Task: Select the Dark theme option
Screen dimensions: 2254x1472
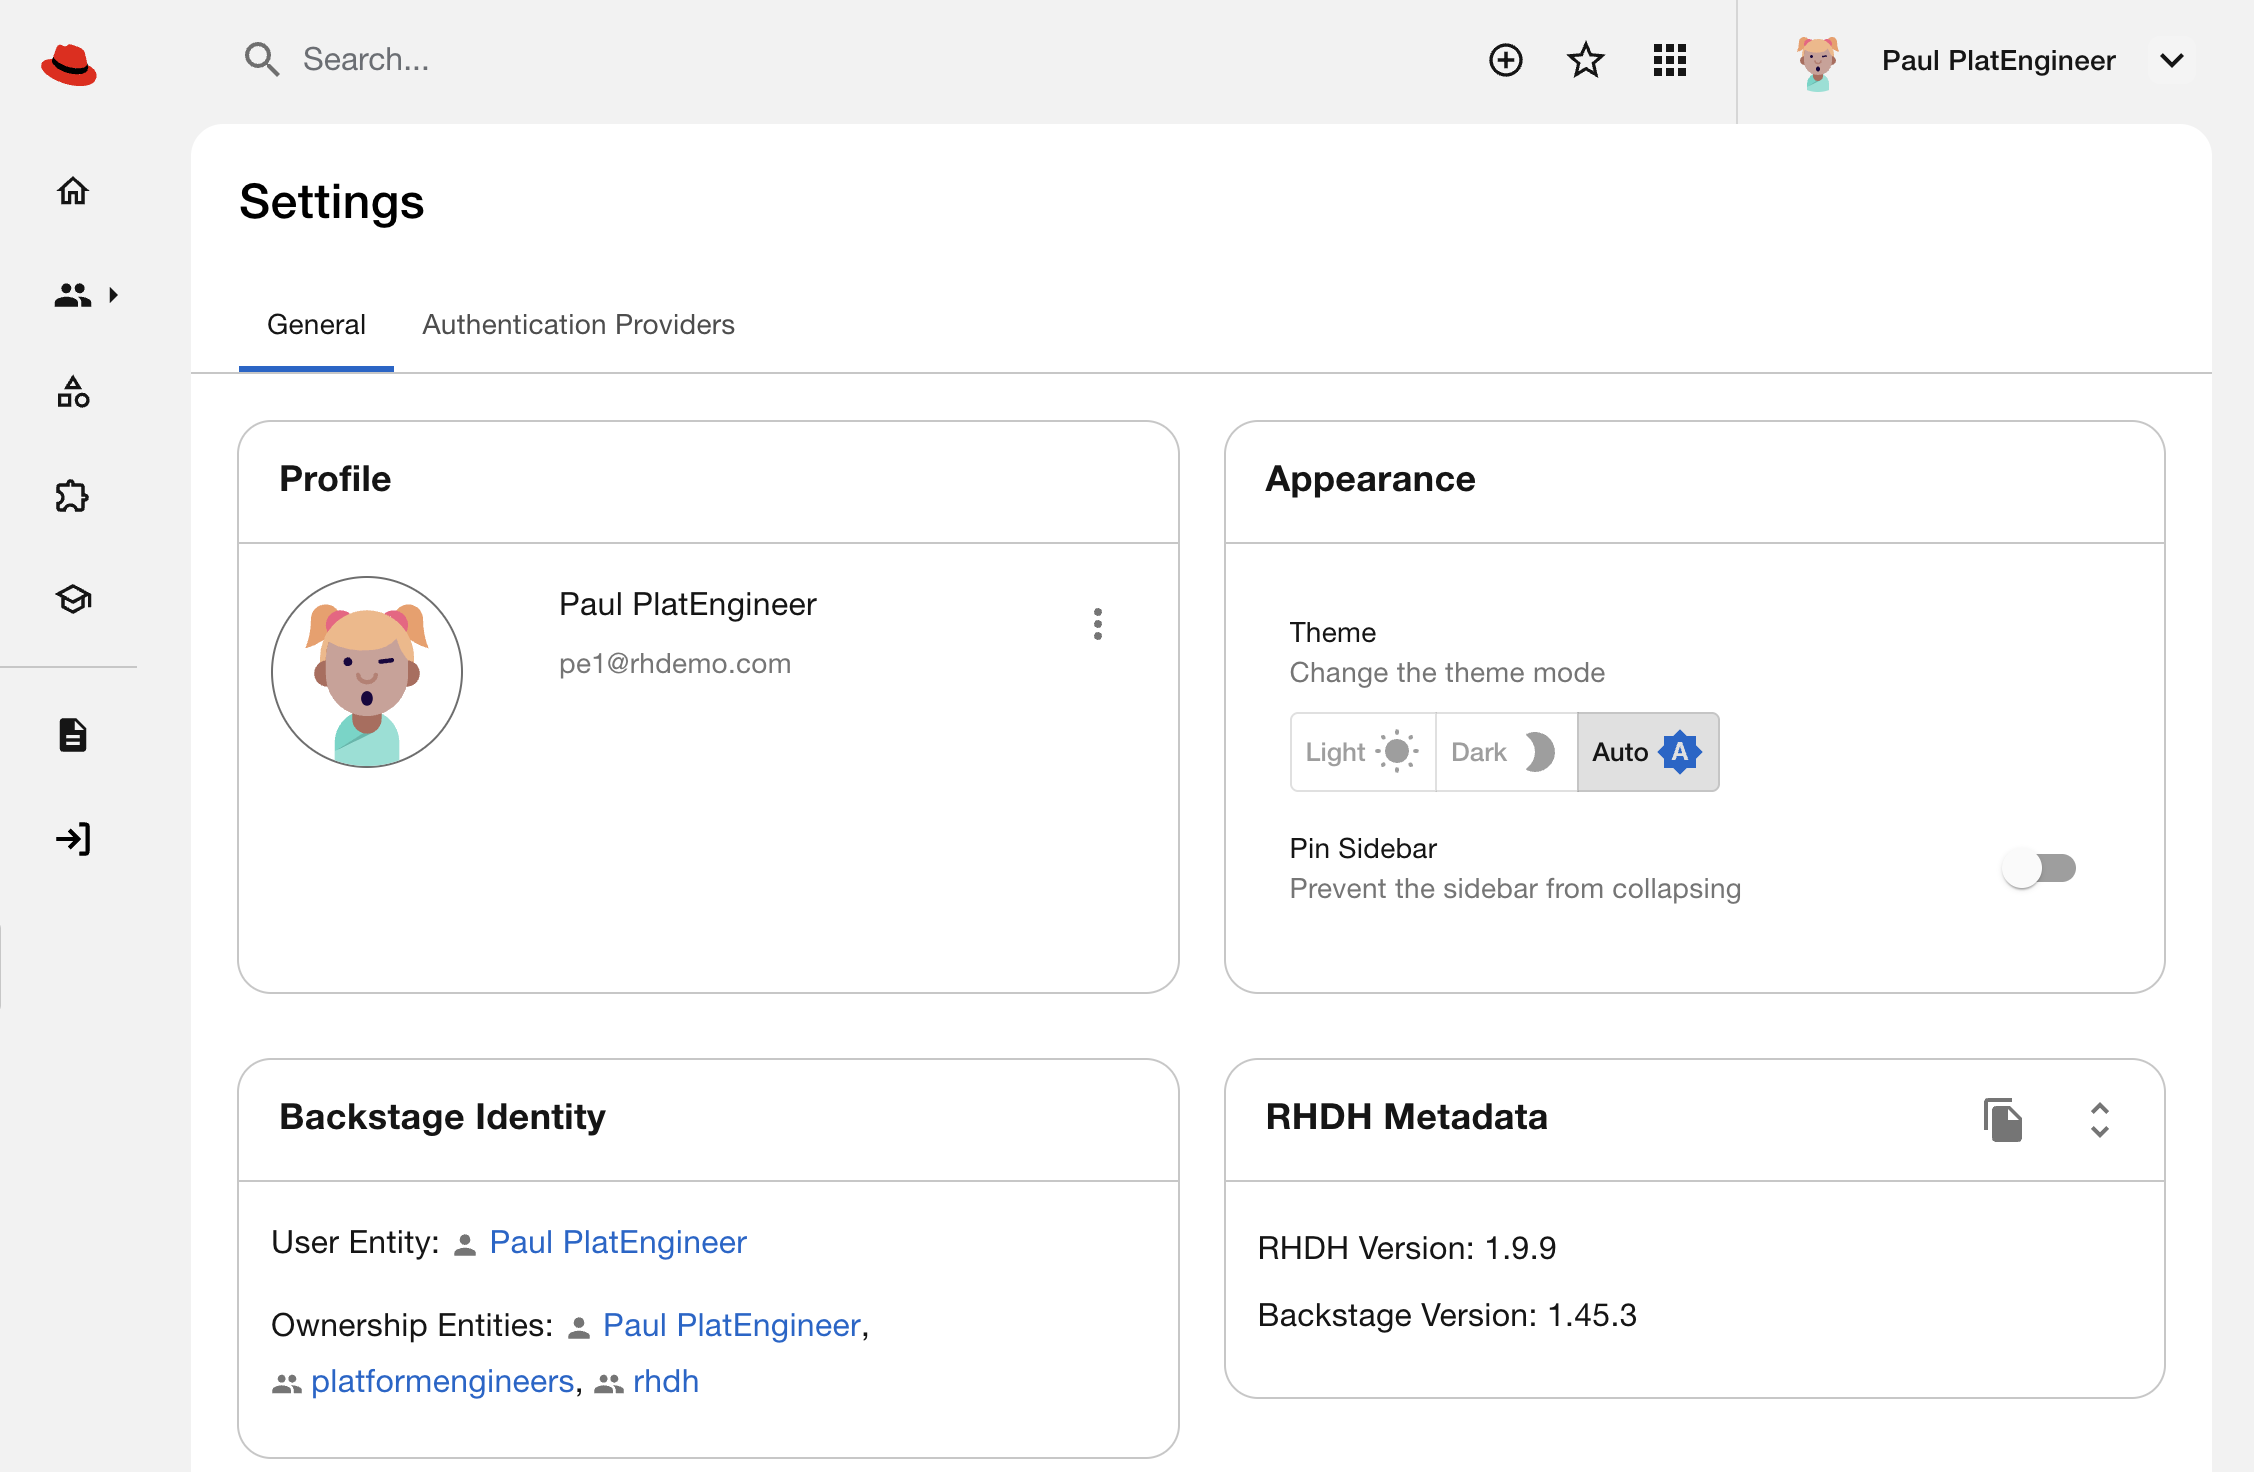Action: tap(1506, 752)
